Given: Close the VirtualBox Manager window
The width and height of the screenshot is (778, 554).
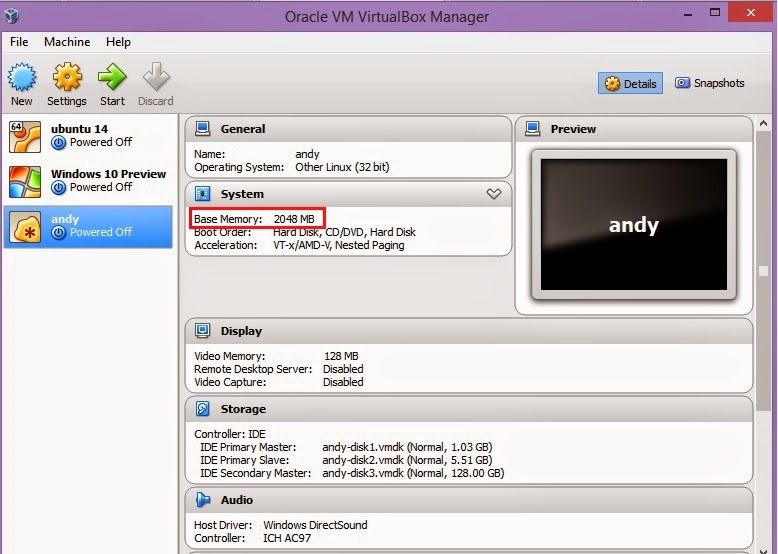Looking at the screenshot, I should [751, 12].
